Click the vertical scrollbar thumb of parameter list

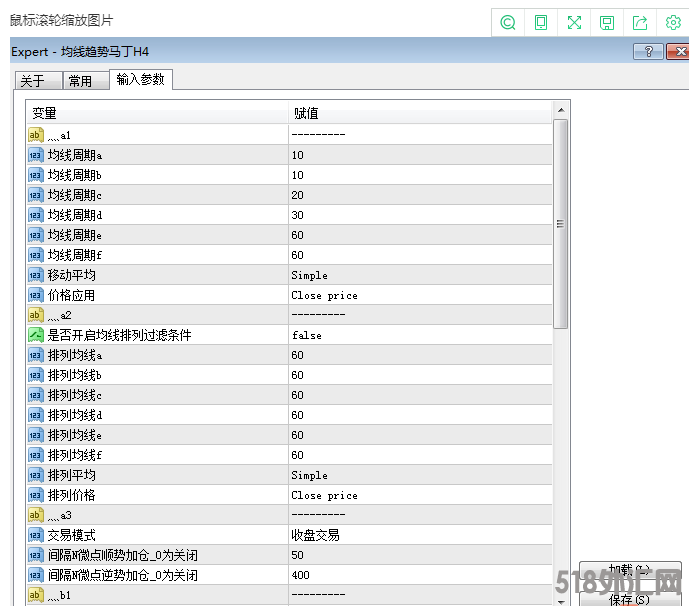pyautogui.click(x=561, y=224)
